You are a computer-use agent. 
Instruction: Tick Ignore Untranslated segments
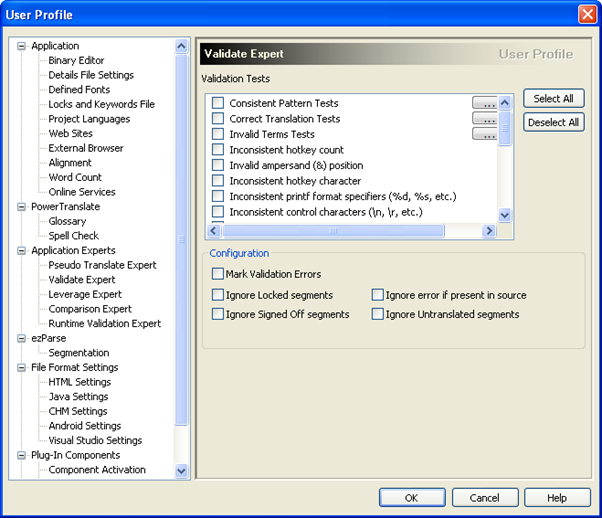click(378, 314)
